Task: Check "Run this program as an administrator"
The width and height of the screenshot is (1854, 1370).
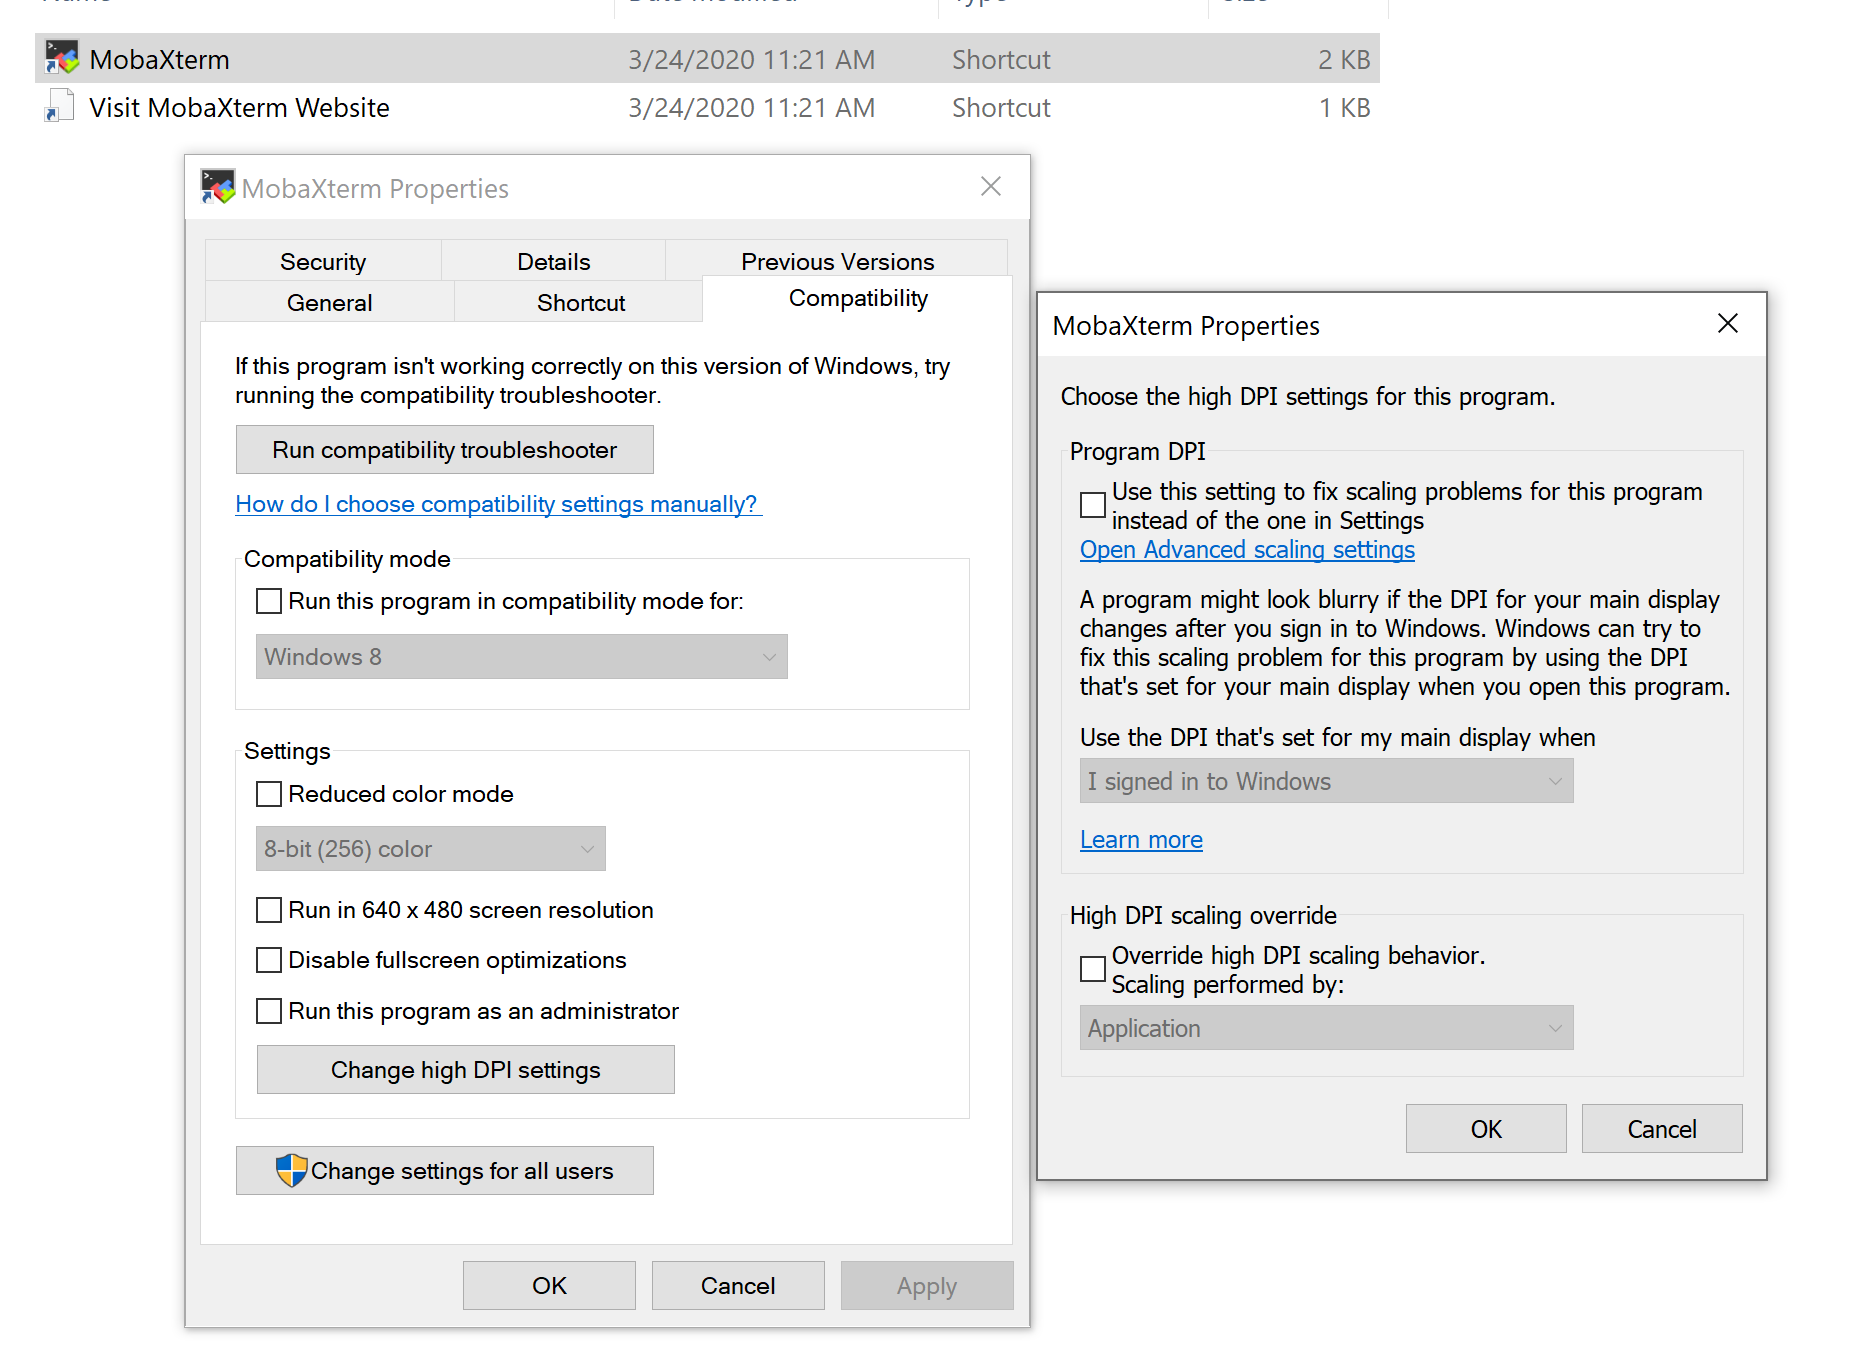Action: [268, 1011]
